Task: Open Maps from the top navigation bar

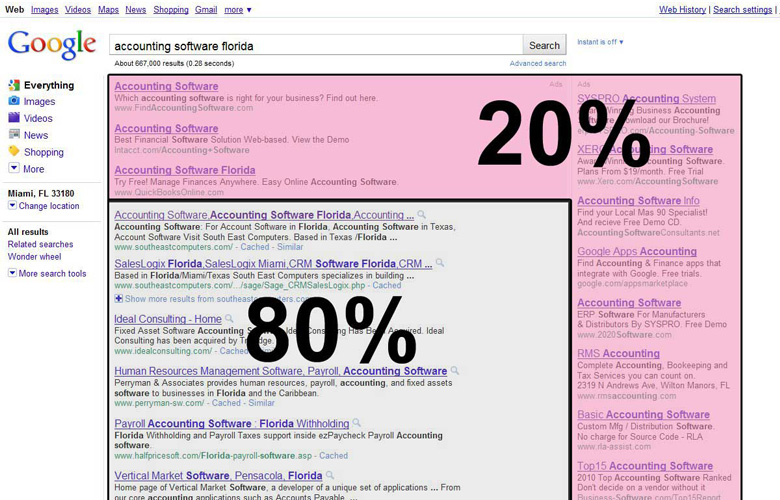Action: click(x=108, y=10)
